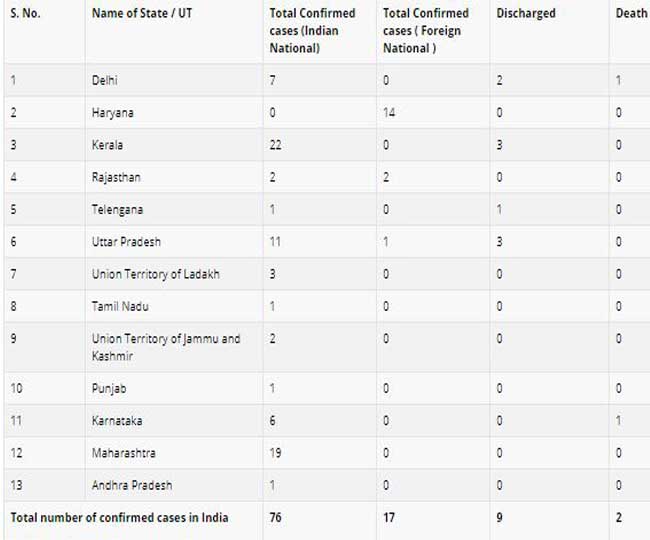650x540 pixels.
Task: Click Maharashtra's Indian National count 19
Action: (x=275, y=453)
